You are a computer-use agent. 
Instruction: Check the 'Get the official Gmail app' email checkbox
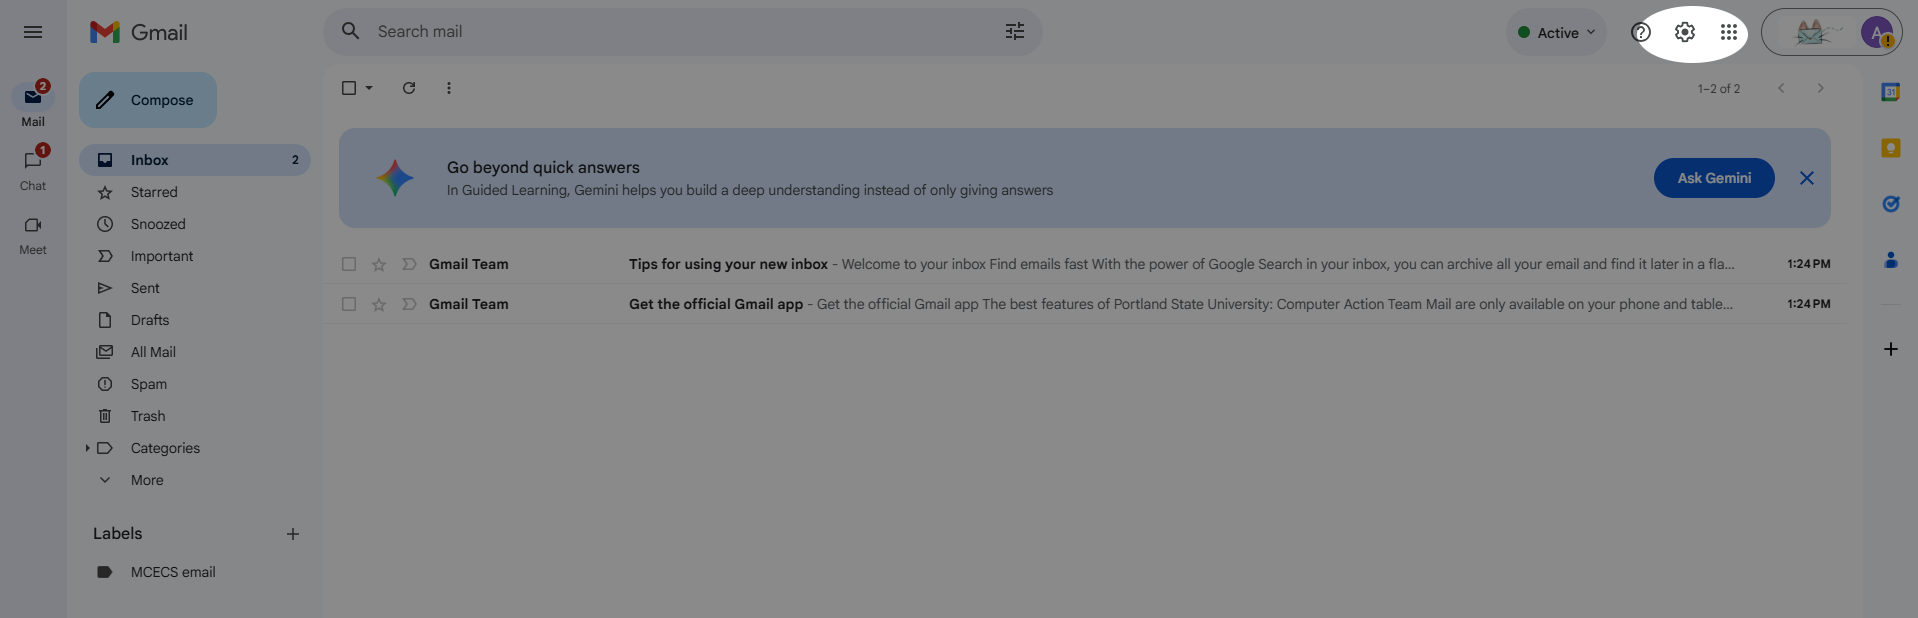[x=349, y=304]
